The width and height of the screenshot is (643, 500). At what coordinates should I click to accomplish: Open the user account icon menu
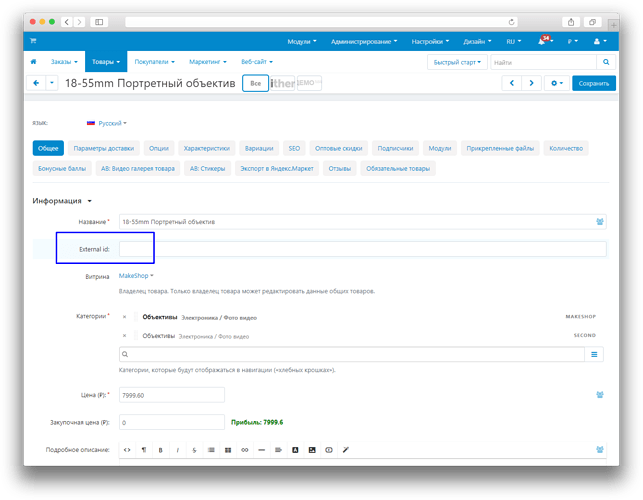coord(600,41)
